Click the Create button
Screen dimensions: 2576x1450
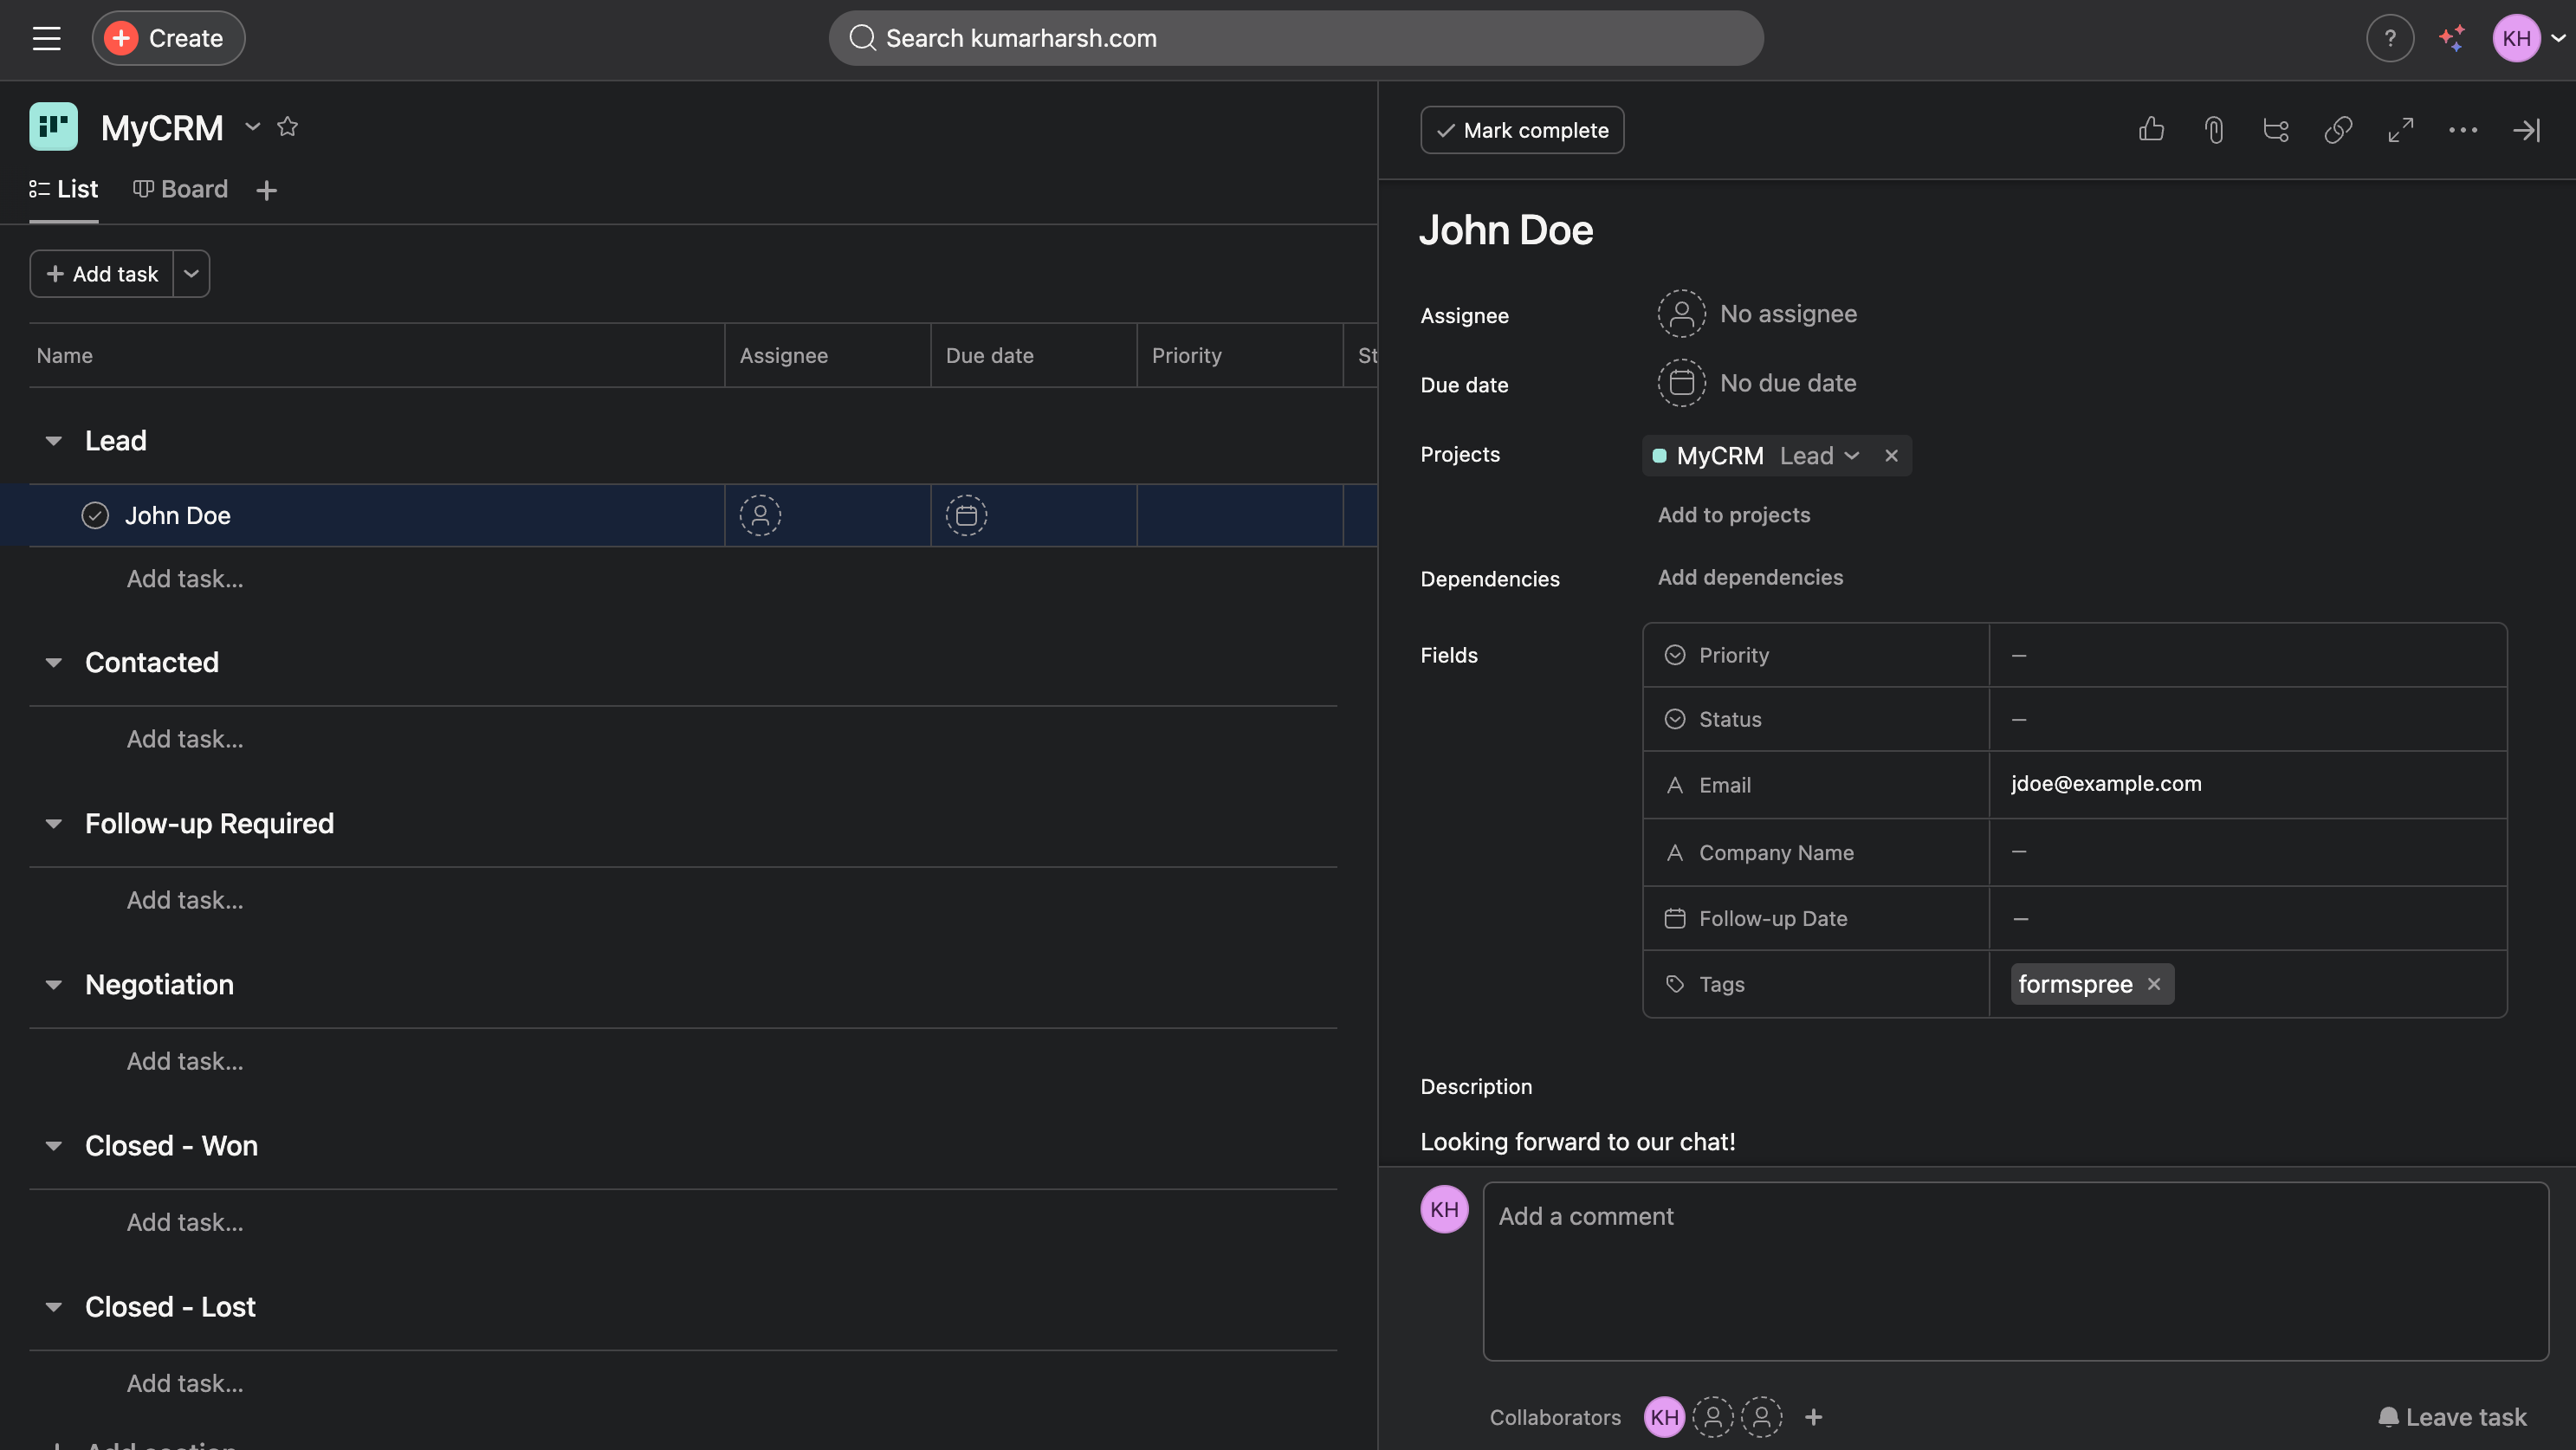click(168, 38)
